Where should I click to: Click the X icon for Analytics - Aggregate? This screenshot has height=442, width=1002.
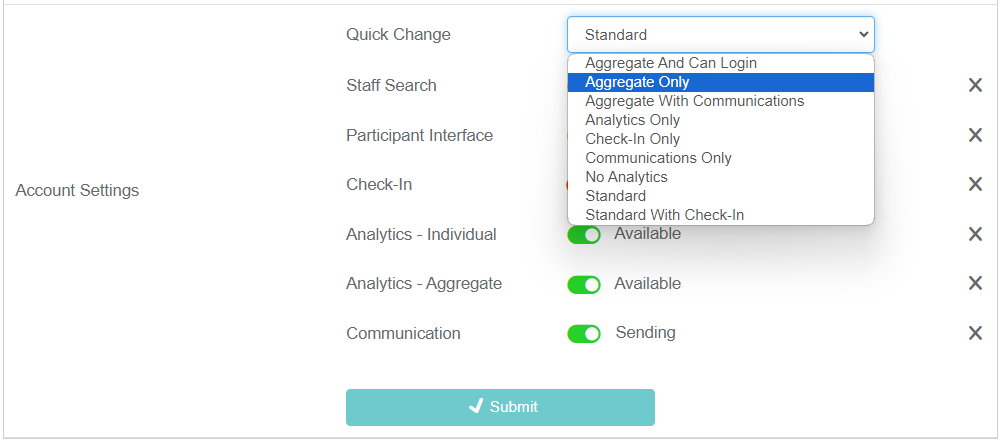[x=975, y=284]
